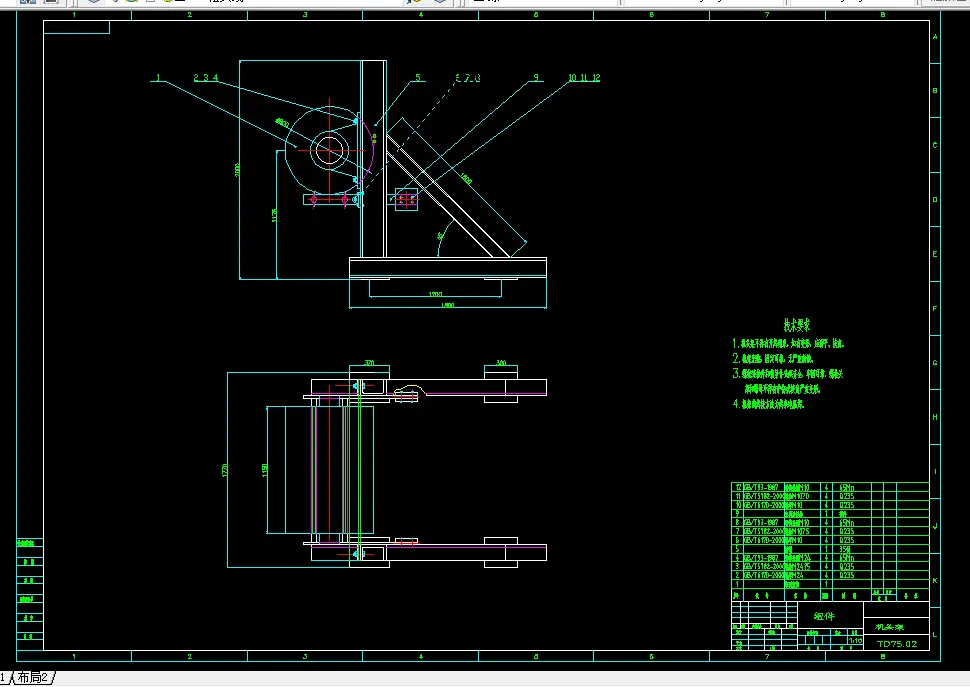Select part leader label 1
This screenshot has width=970, height=687.
point(158,78)
